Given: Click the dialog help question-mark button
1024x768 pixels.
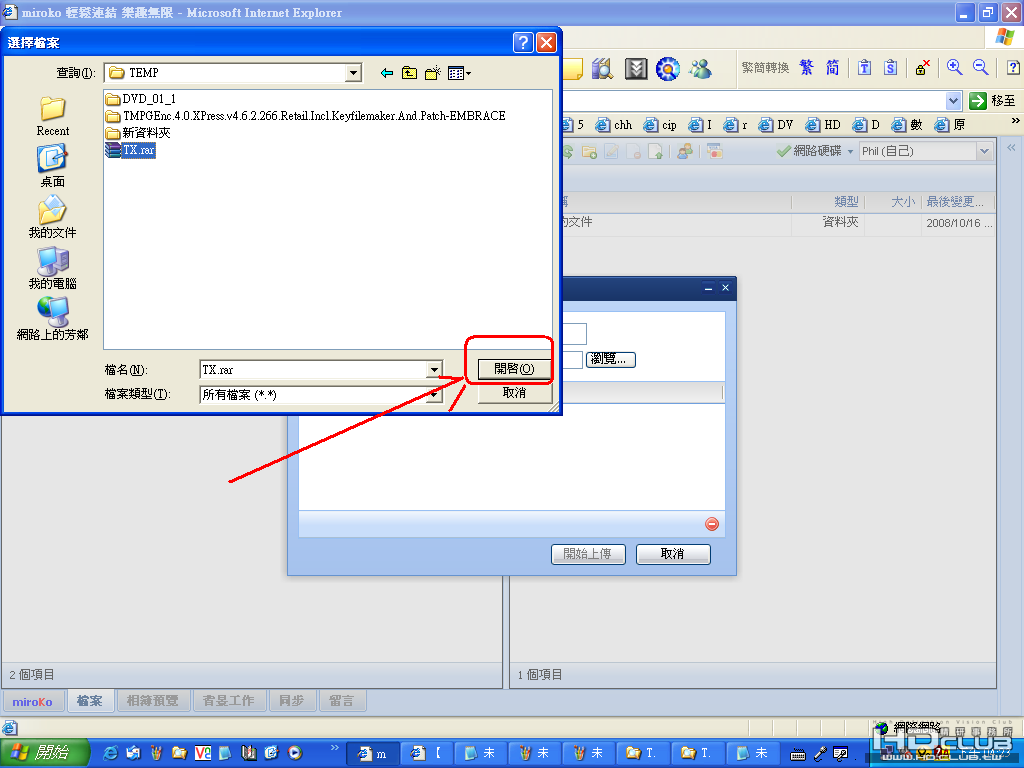Looking at the screenshot, I should pos(523,42).
